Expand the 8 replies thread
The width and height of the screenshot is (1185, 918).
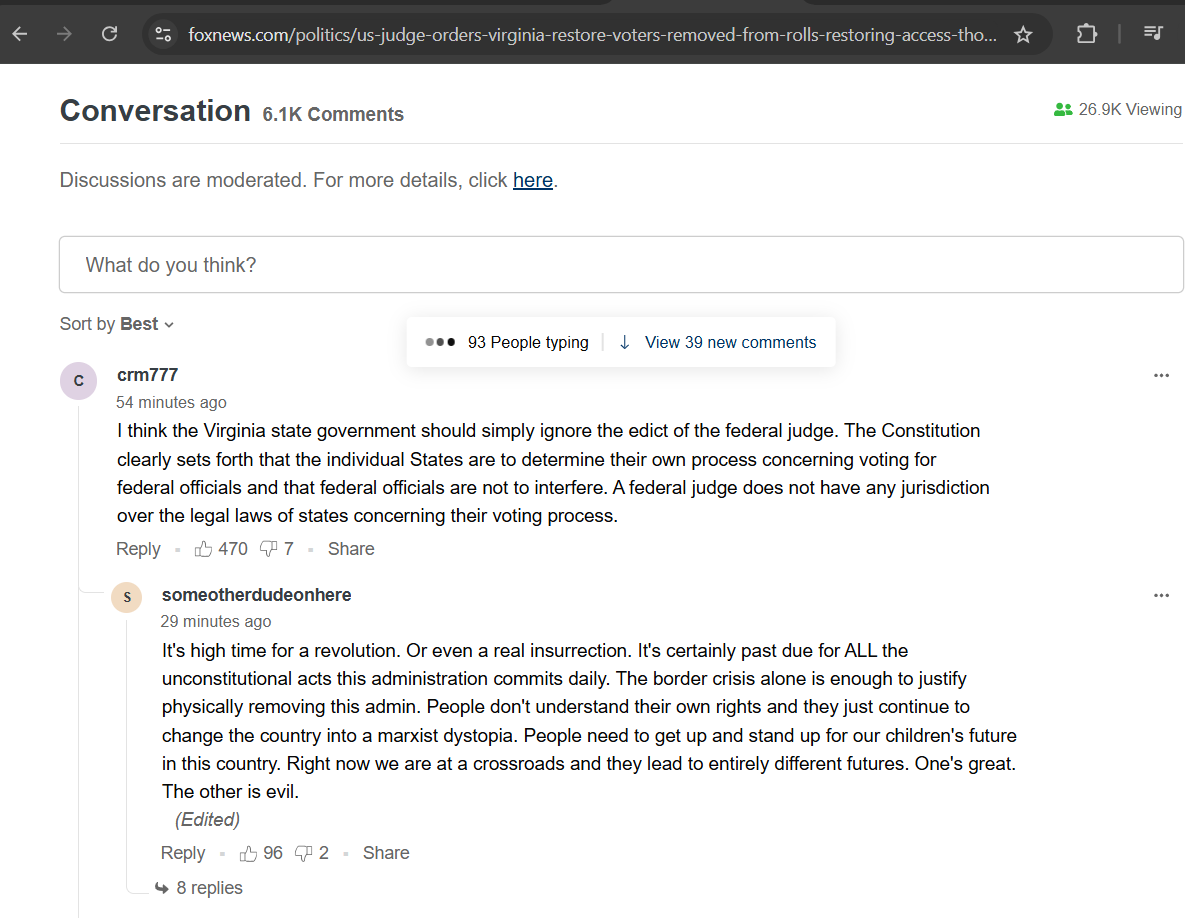pos(200,888)
